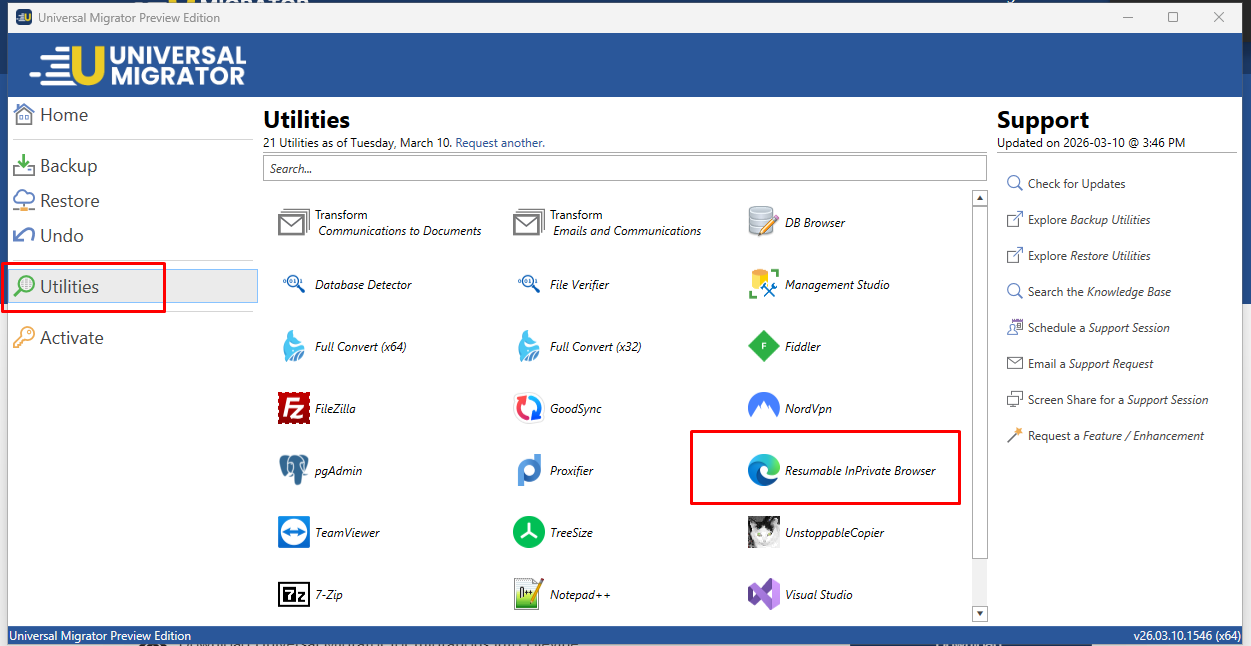The height and width of the screenshot is (646, 1251).
Task: Click the Request another link
Action: point(500,143)
